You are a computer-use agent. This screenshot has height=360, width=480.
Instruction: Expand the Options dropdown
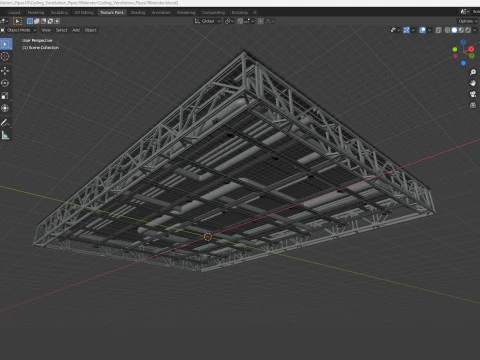coord(467,21)
